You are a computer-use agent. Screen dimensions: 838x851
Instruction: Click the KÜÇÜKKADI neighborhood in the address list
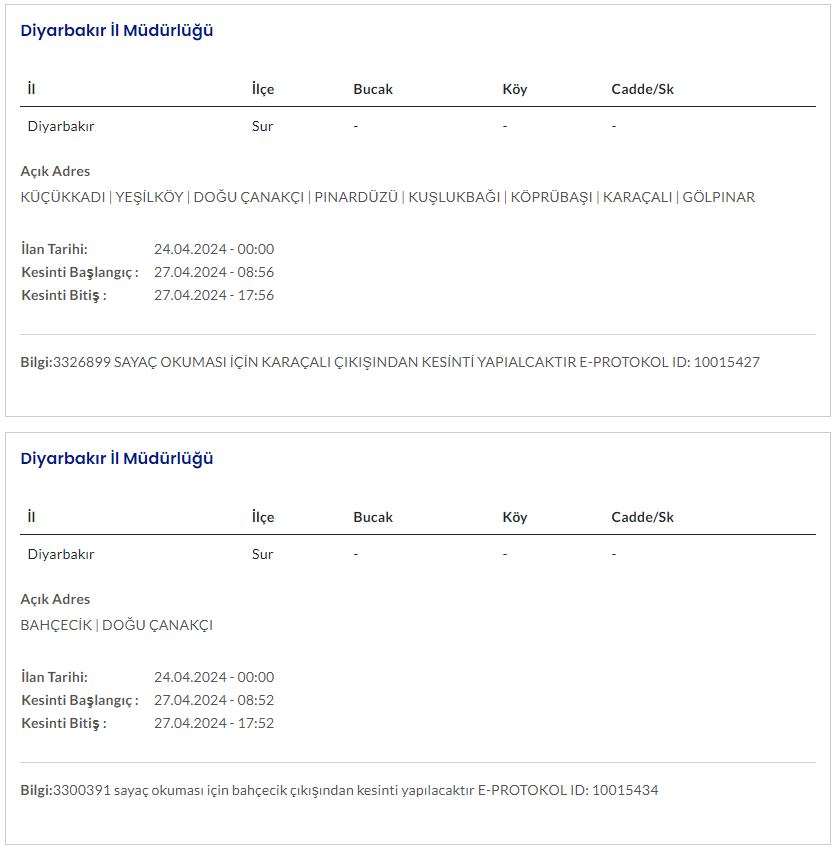[62, 197]
